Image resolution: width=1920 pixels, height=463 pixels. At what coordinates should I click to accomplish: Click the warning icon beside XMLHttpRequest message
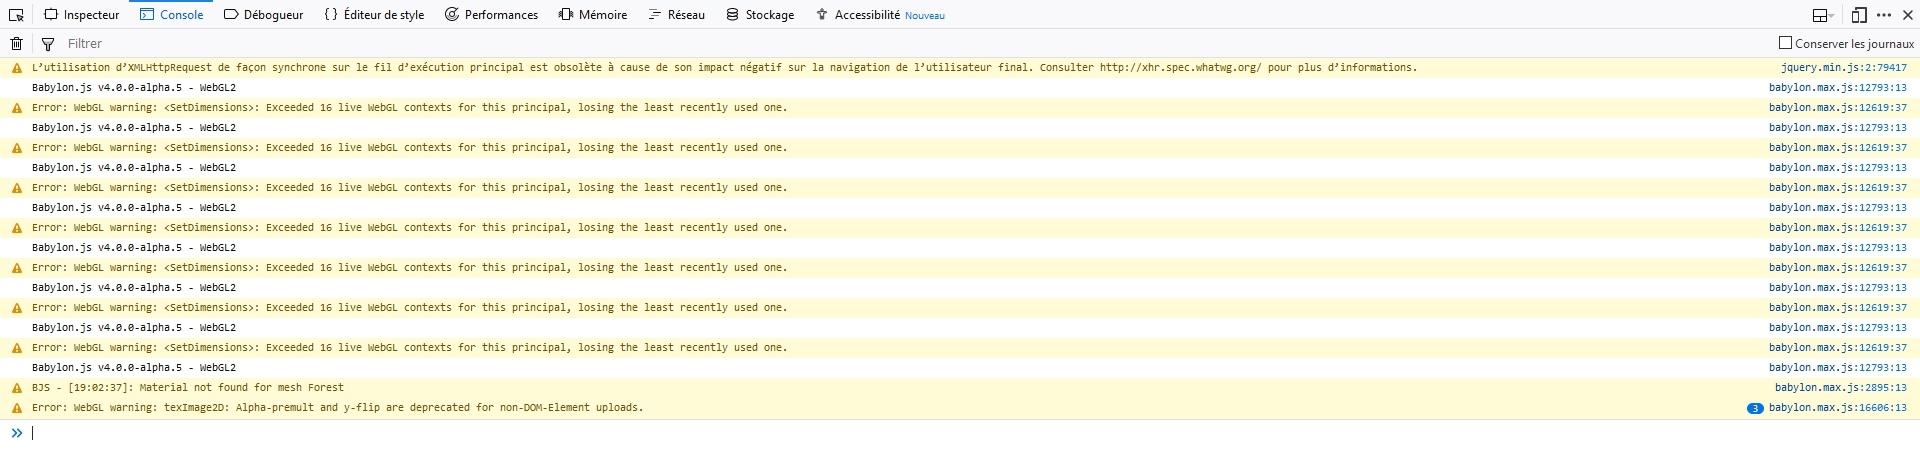(16, 68)
